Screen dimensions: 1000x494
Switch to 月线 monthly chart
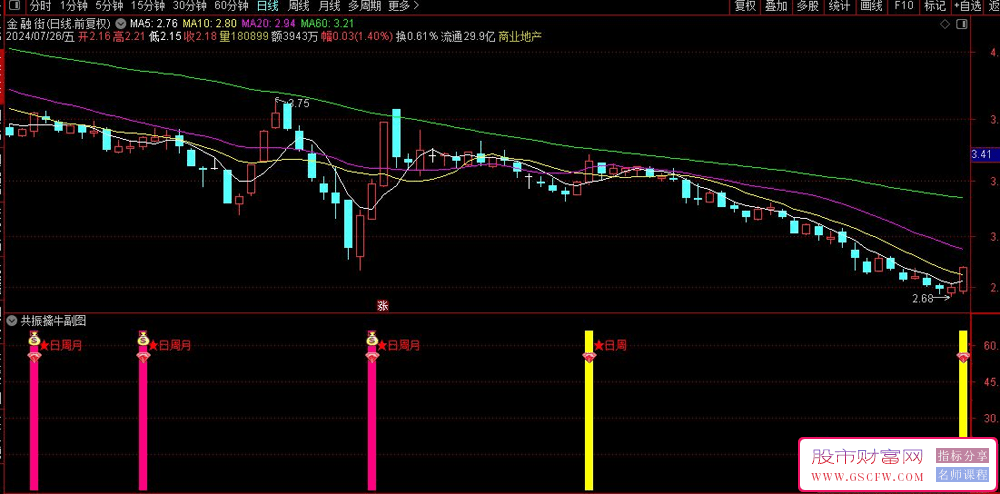coord(329,6)
